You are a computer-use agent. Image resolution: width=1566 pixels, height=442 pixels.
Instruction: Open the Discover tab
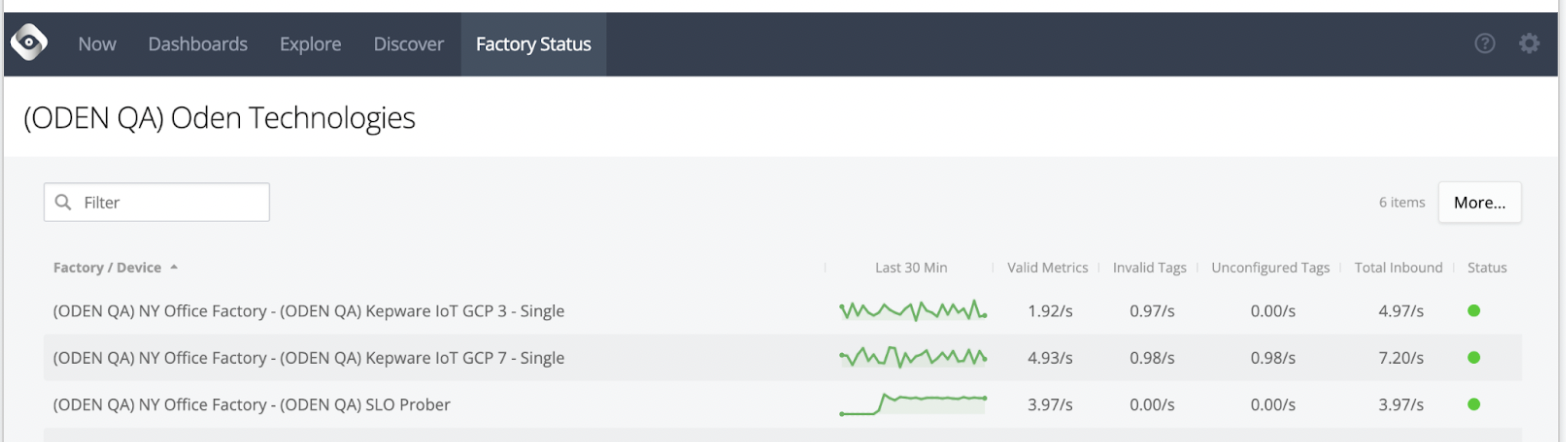click(409, 44)
